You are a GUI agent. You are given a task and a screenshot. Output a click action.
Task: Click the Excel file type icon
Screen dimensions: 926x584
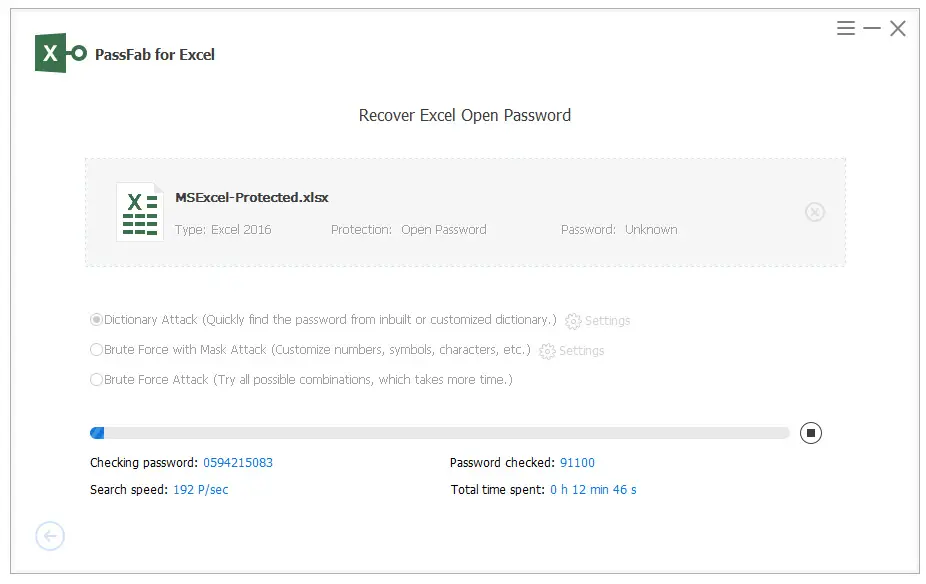click(x=140, y=212)
